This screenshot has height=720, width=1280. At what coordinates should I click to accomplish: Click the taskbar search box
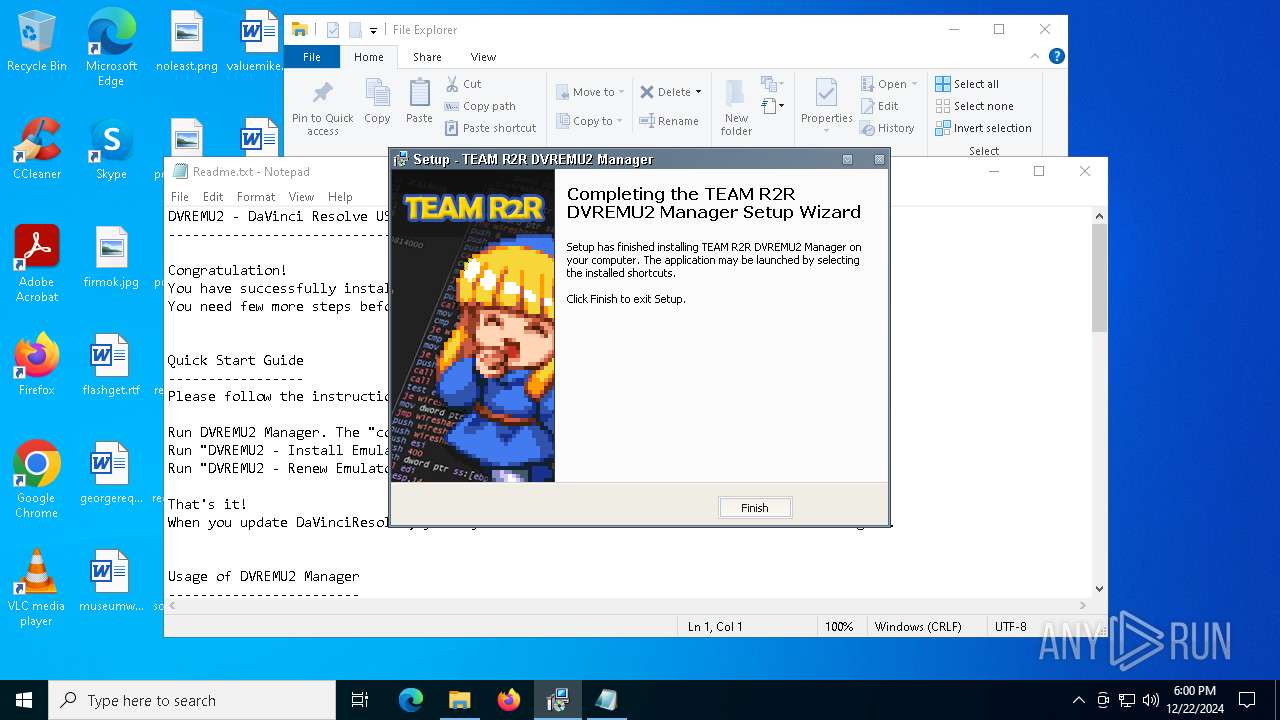192,700
